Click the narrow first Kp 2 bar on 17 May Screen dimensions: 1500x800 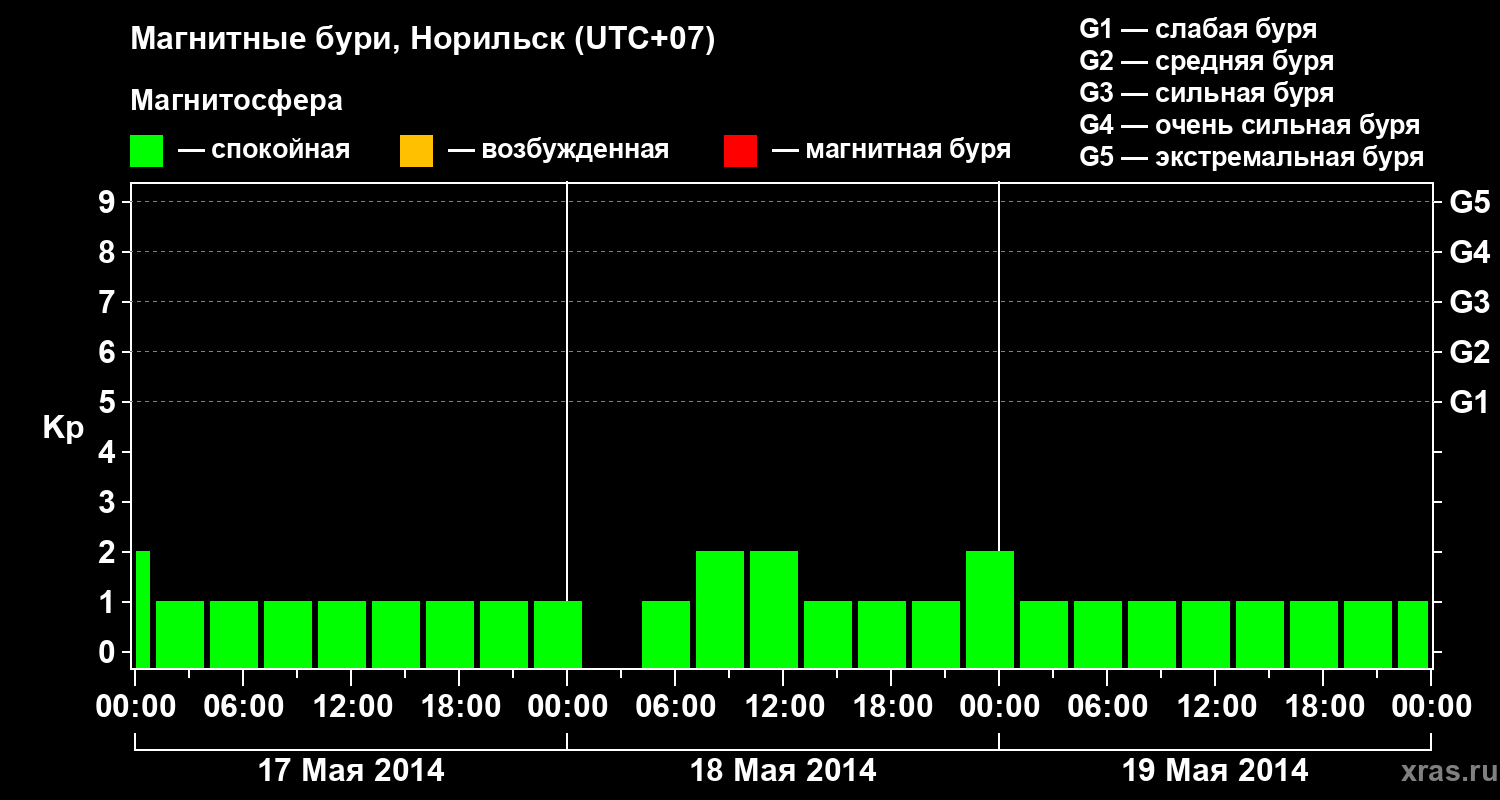pyautogui.click(x=142, y=609)
